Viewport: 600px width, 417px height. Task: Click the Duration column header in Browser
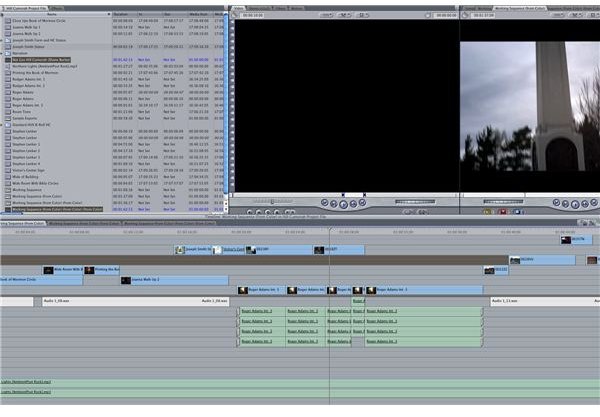pos(125,14)
